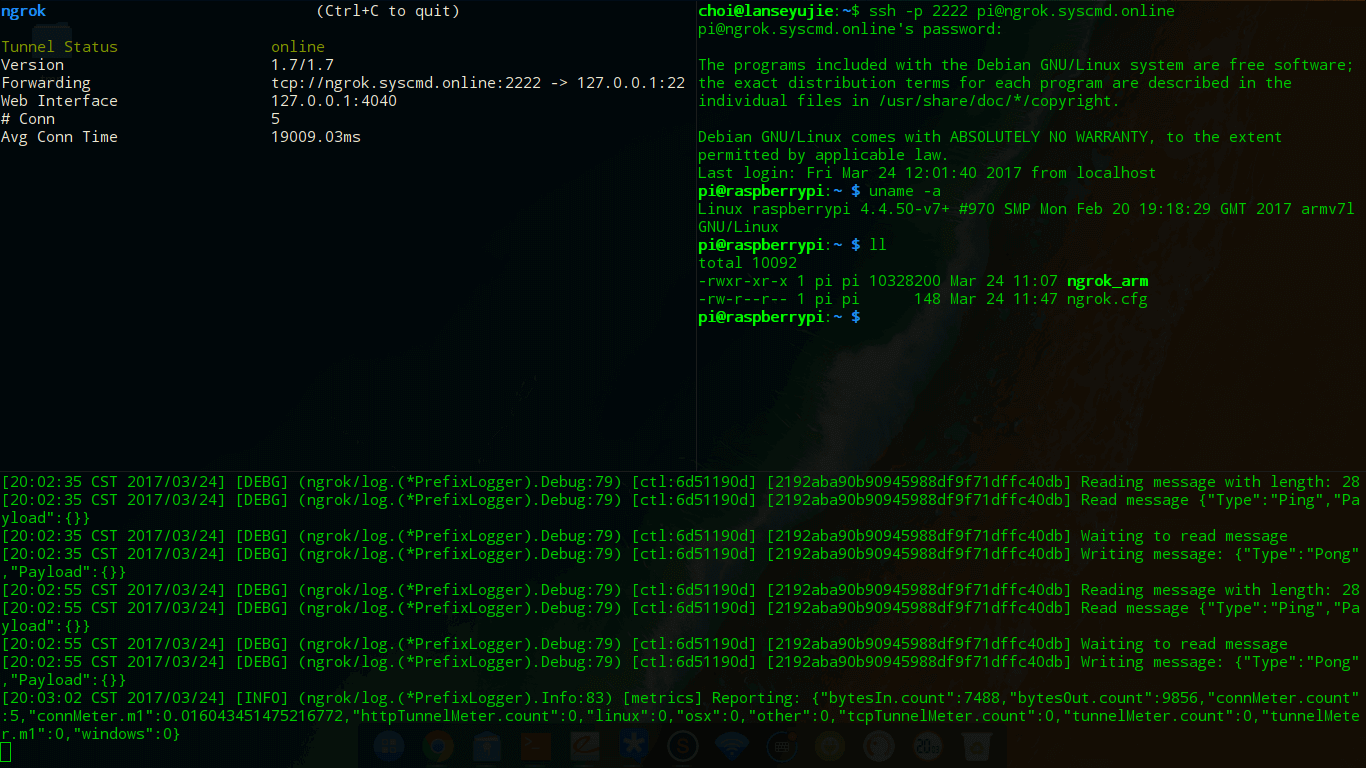Click the '-rwxr-xr-x' permissions string
Viewport: 1366px width, 768px height.
[743, 281]
